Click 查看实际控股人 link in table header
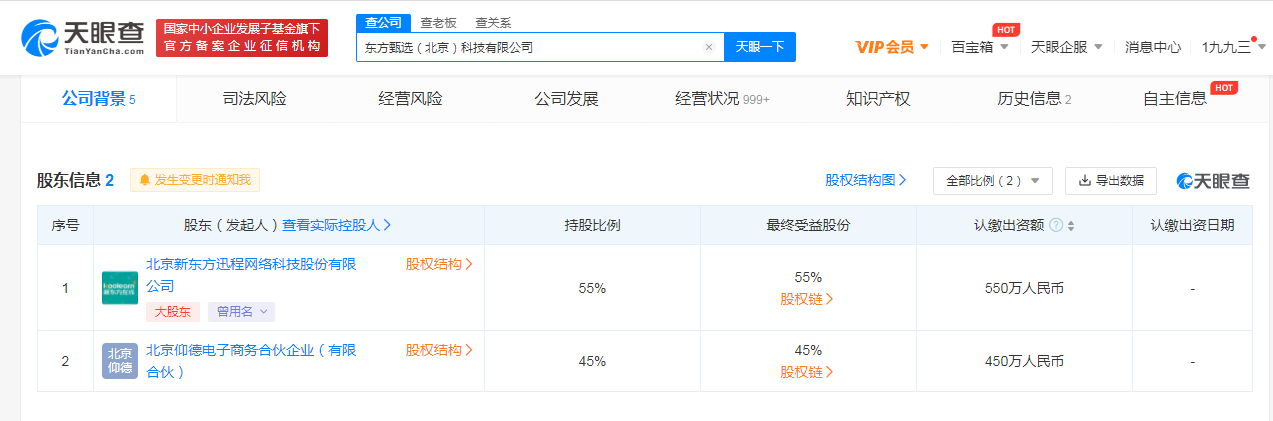1273x421 pixels. click(336, 225)
